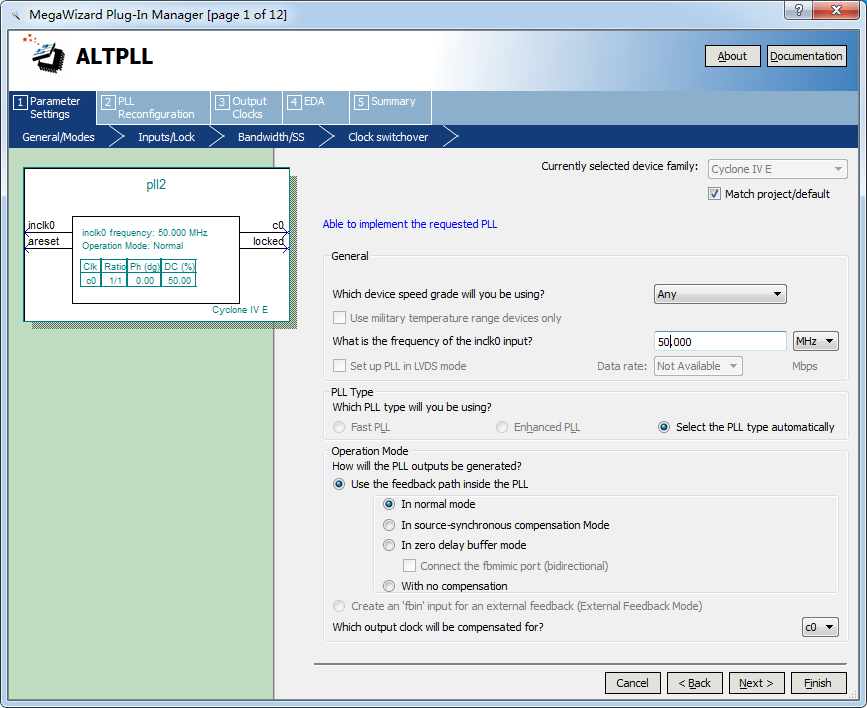Image resolution: width=867 pixels, height=708 pixels.
Task: Click the 1/1 ratio table cell
Action: click(x=114, y=280)
